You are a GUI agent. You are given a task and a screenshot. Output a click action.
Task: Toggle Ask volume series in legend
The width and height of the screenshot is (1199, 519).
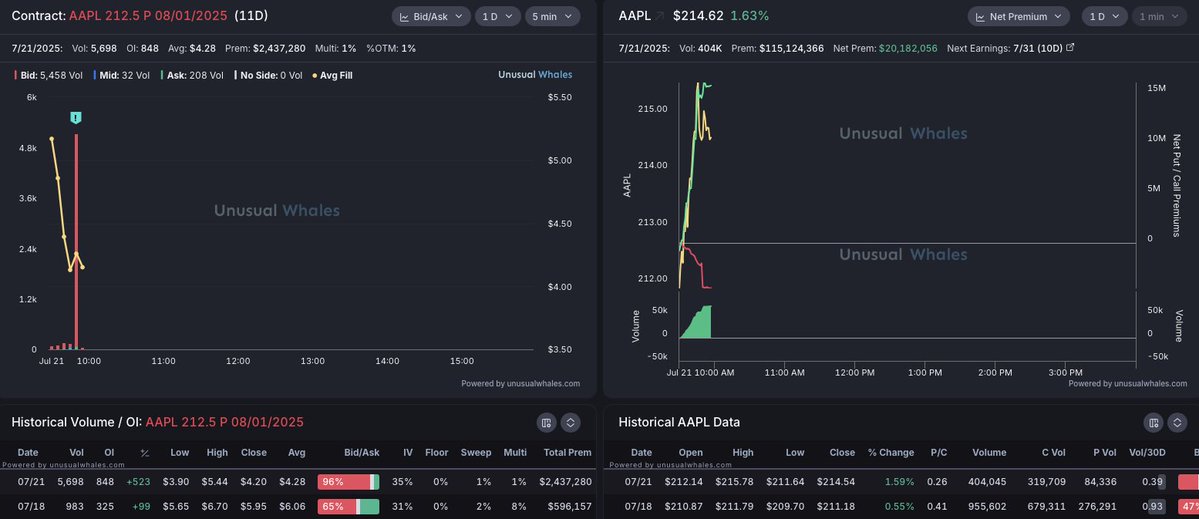click(x=192, y=75)
